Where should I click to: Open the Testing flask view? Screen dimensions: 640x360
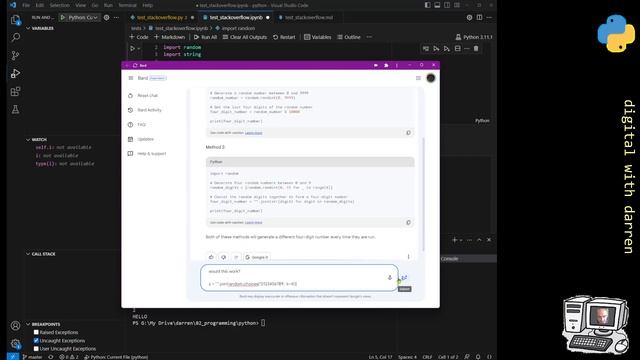tap(15, 109)
